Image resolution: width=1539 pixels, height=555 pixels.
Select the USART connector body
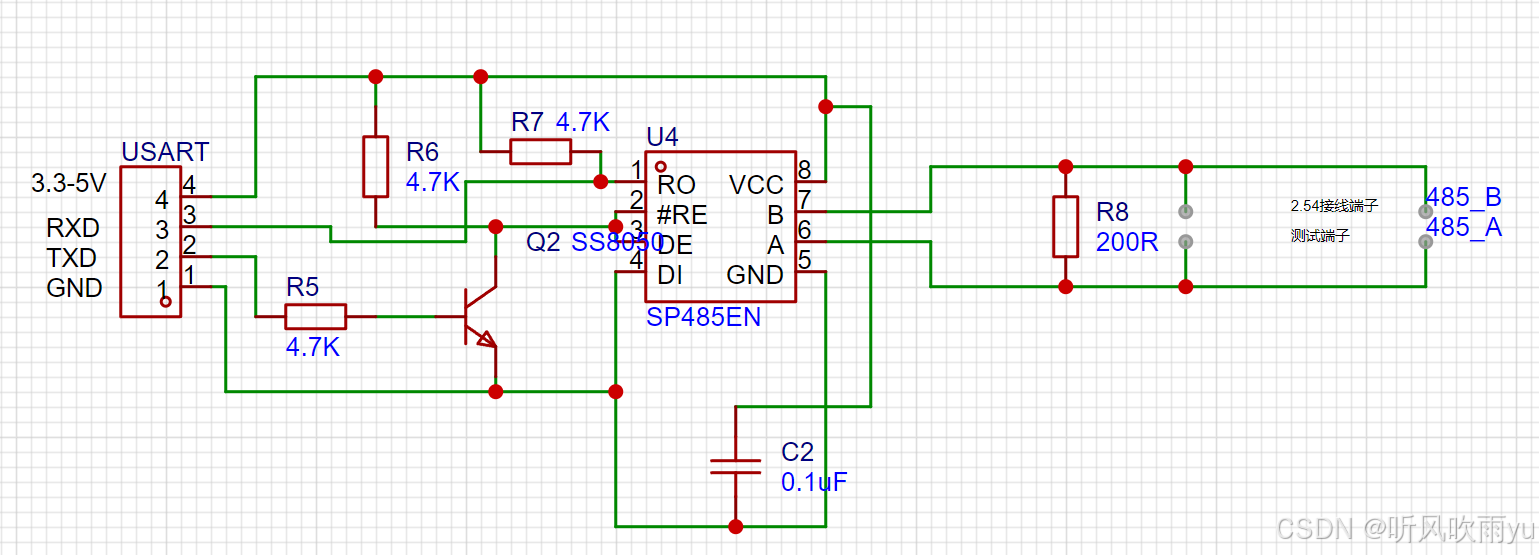(150, 242)
